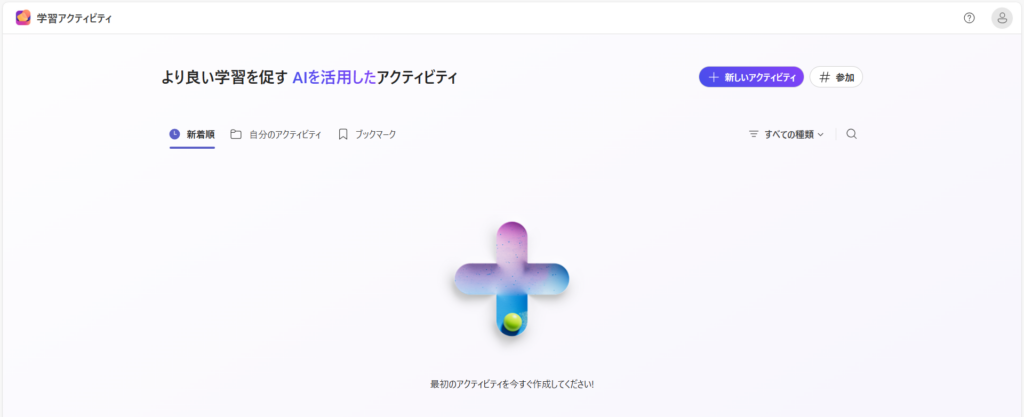Screen dimensions: 1024x417
Task: Click the clock icon beside 新着順
Action: (175, 134)
